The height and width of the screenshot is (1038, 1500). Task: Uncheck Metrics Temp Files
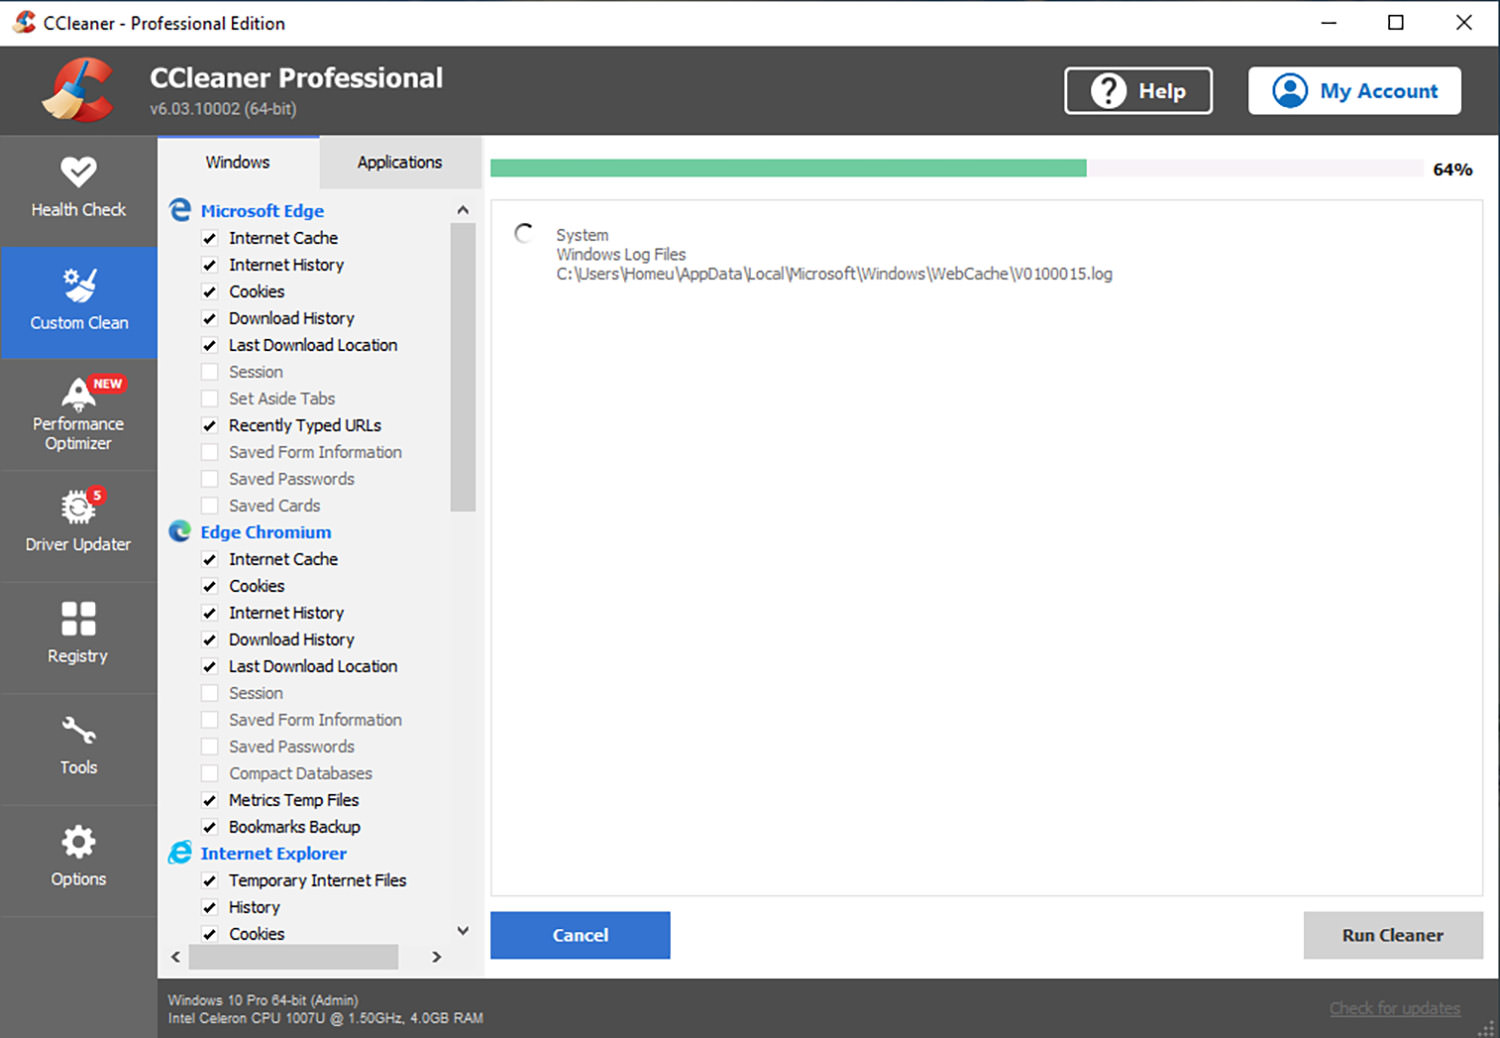click(210, 800)
